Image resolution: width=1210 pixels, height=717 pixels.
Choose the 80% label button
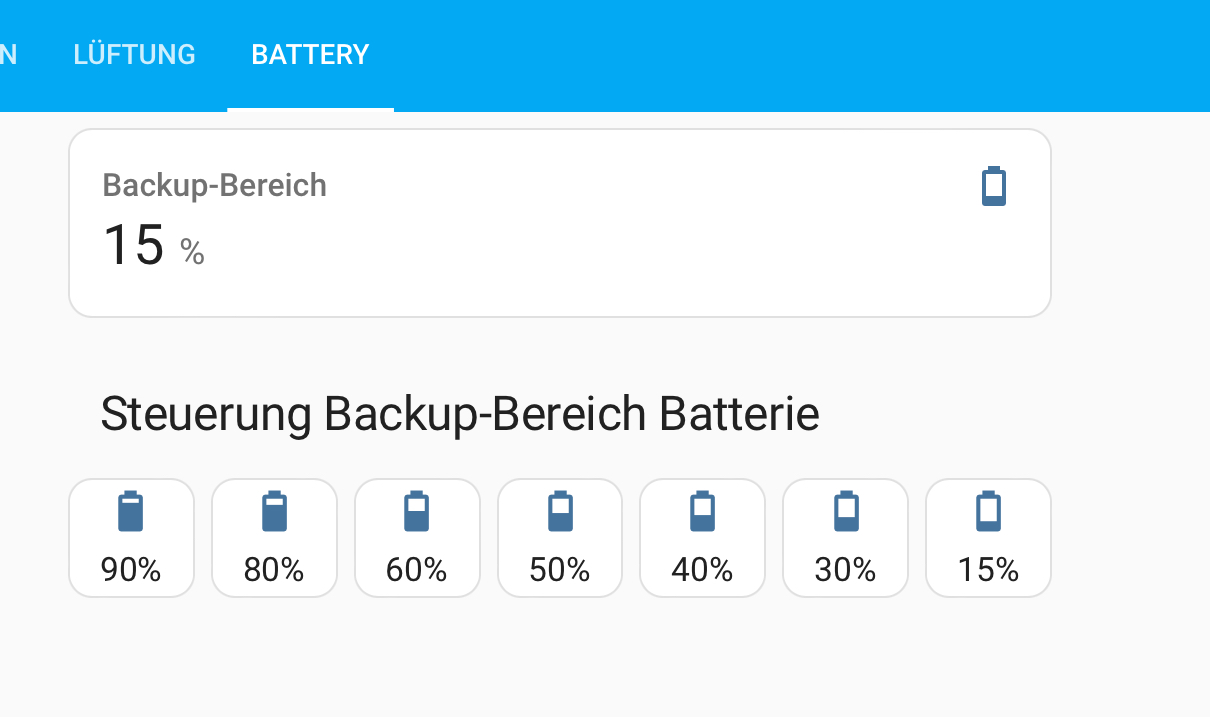[274, 570]
